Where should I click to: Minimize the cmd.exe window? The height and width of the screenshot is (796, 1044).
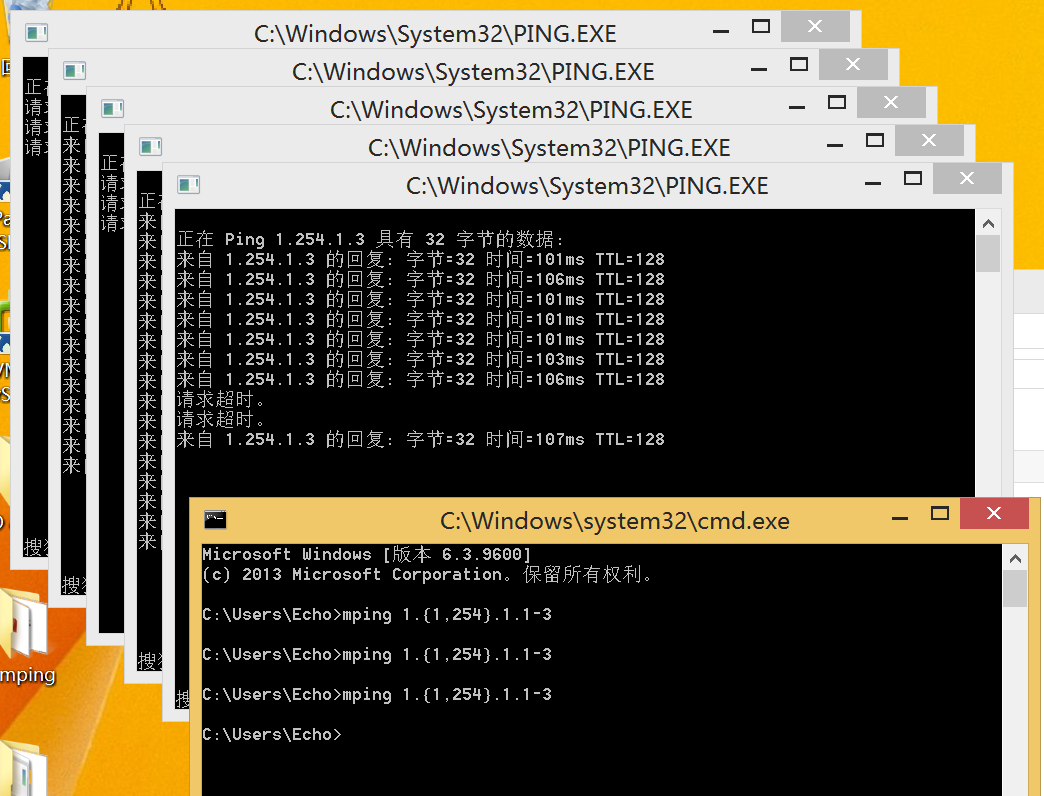click(x=900, y=517)
